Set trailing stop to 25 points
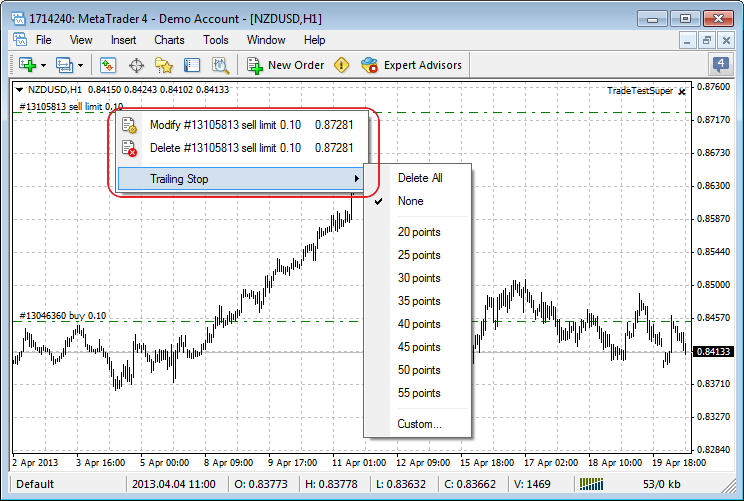This screenshot has width=744, height=501. (419, 255)
